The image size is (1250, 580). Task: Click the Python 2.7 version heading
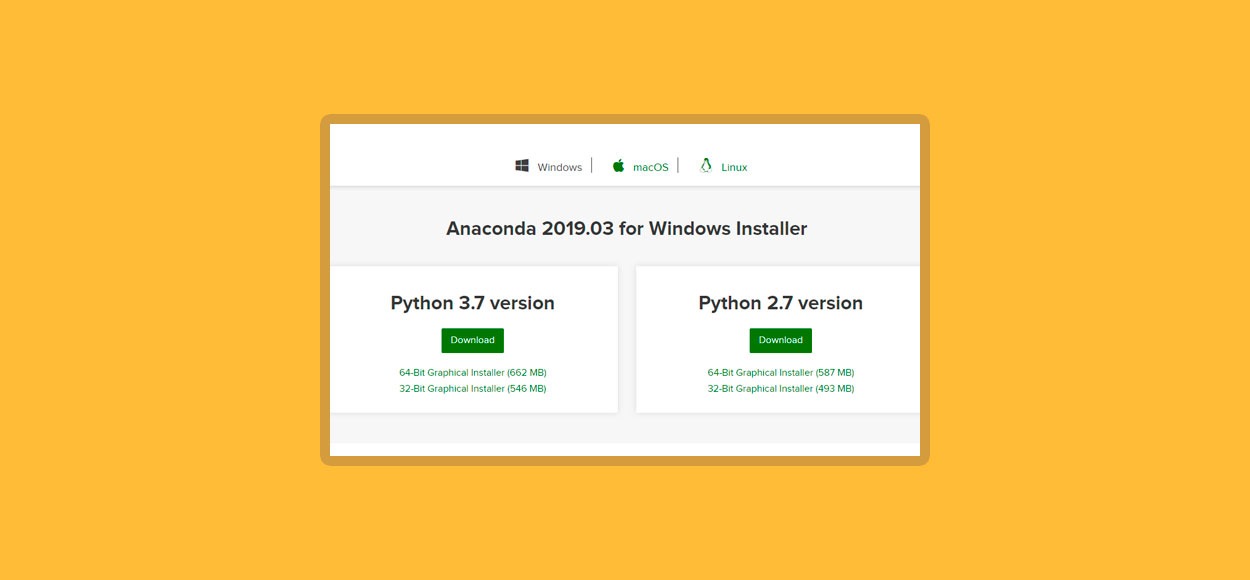[x=781, y=303]
